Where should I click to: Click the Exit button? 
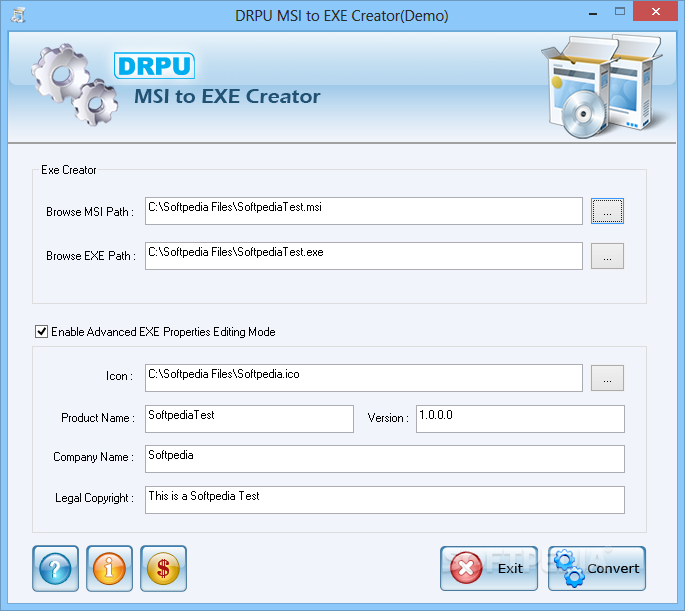[489, 568]
